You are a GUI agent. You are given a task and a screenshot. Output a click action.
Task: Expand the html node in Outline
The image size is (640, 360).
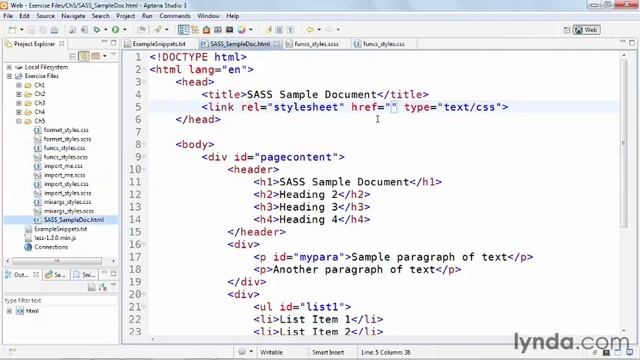point(9,311)
